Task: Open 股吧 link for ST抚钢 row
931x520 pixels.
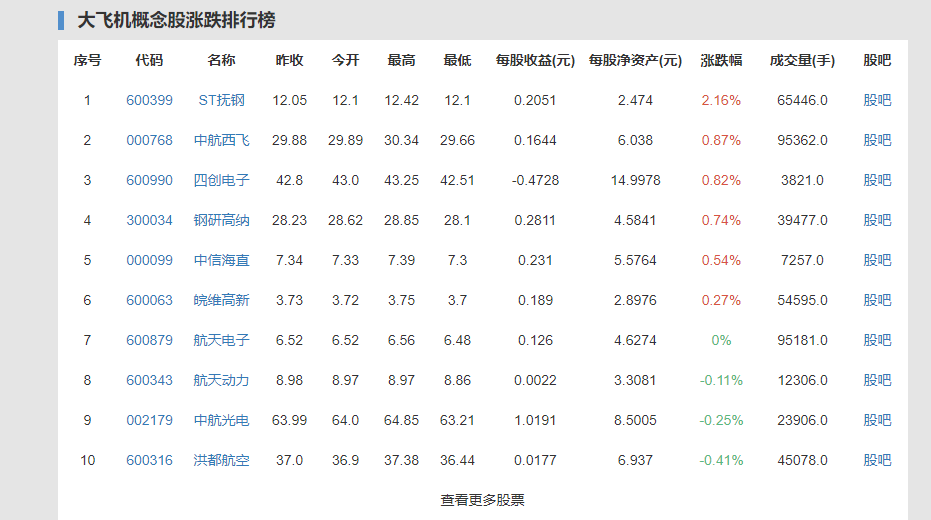Action: pyautogui.click(x=877, y=100)
